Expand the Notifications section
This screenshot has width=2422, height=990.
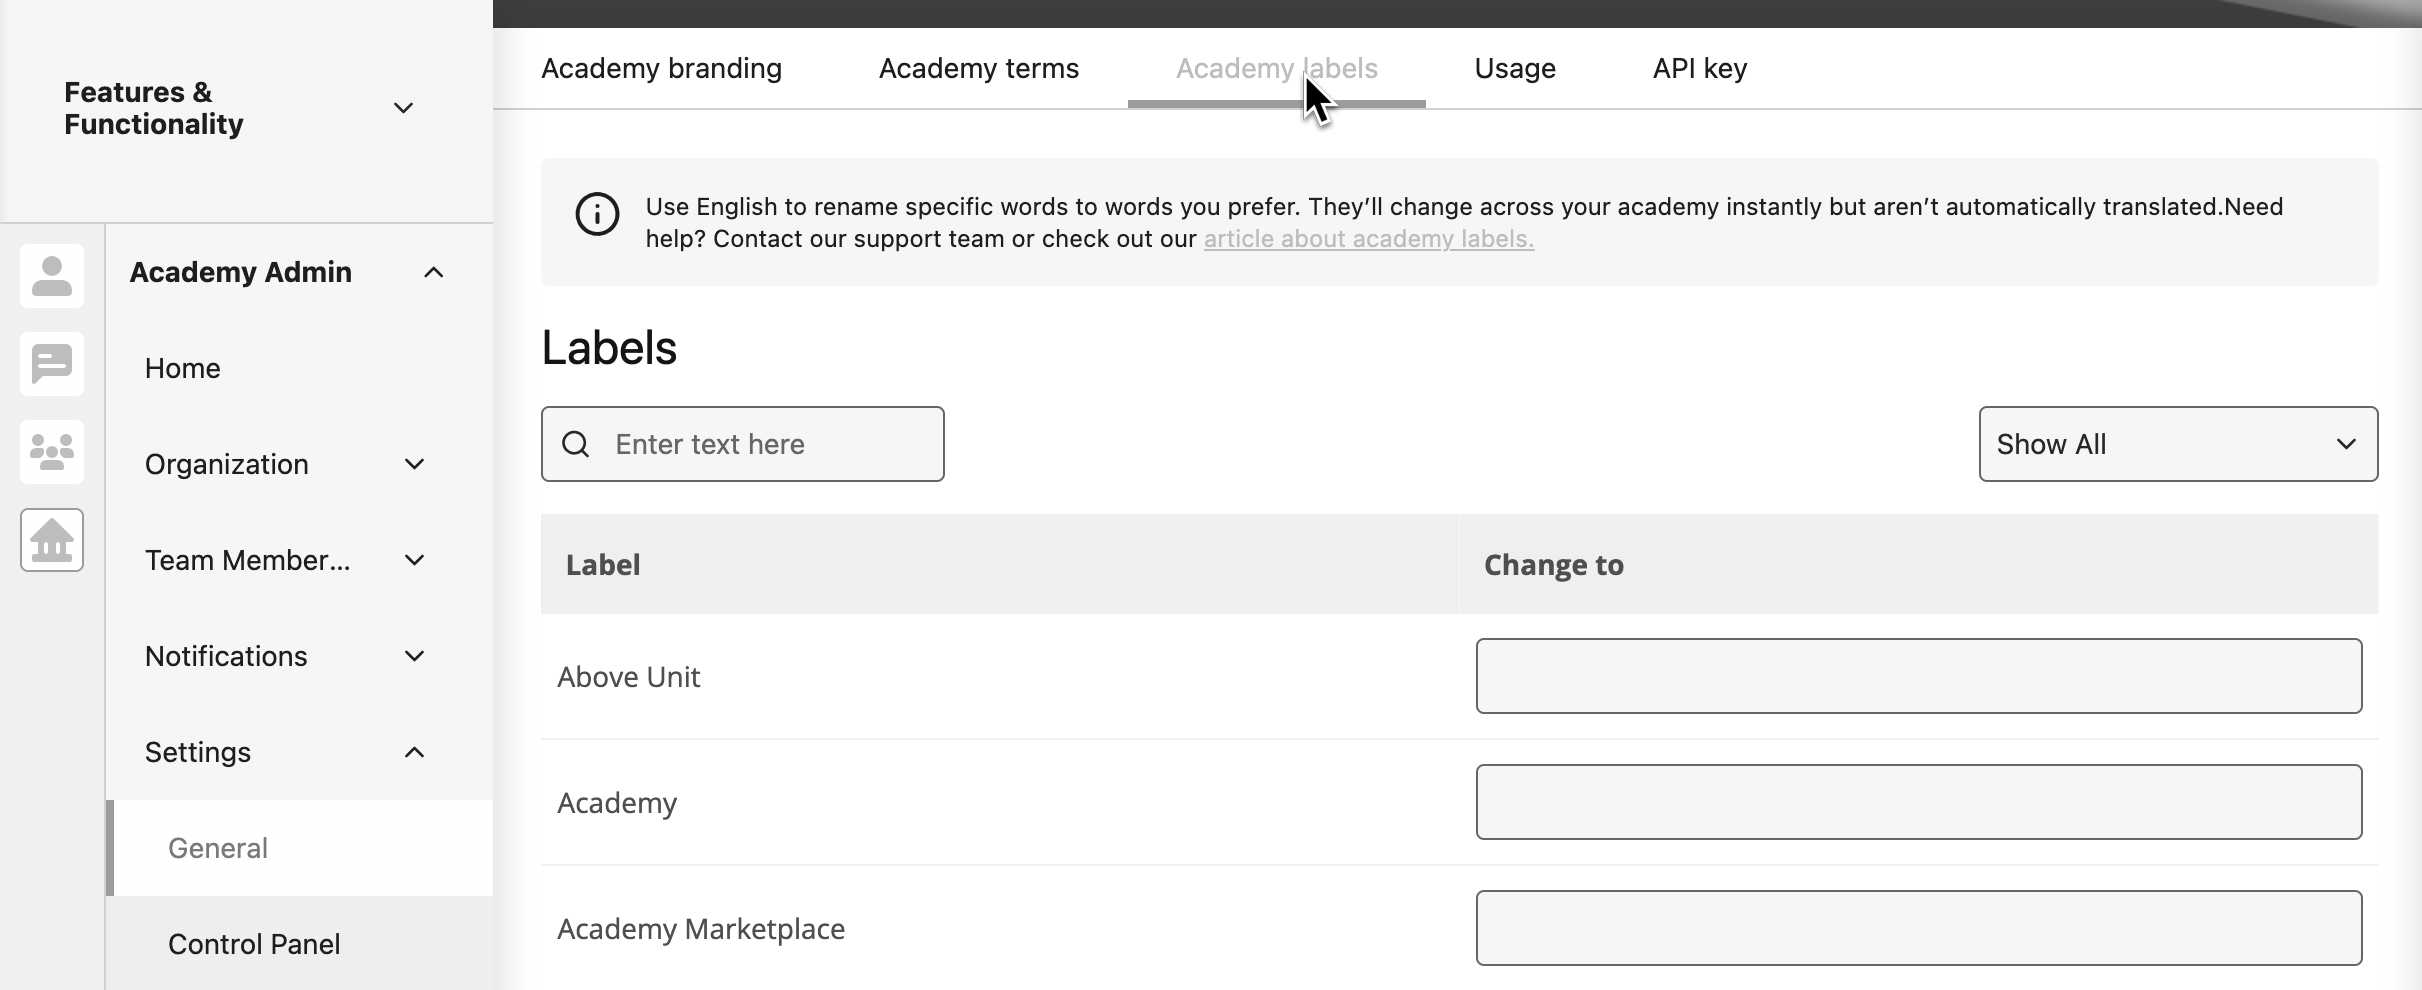point(415,656)
